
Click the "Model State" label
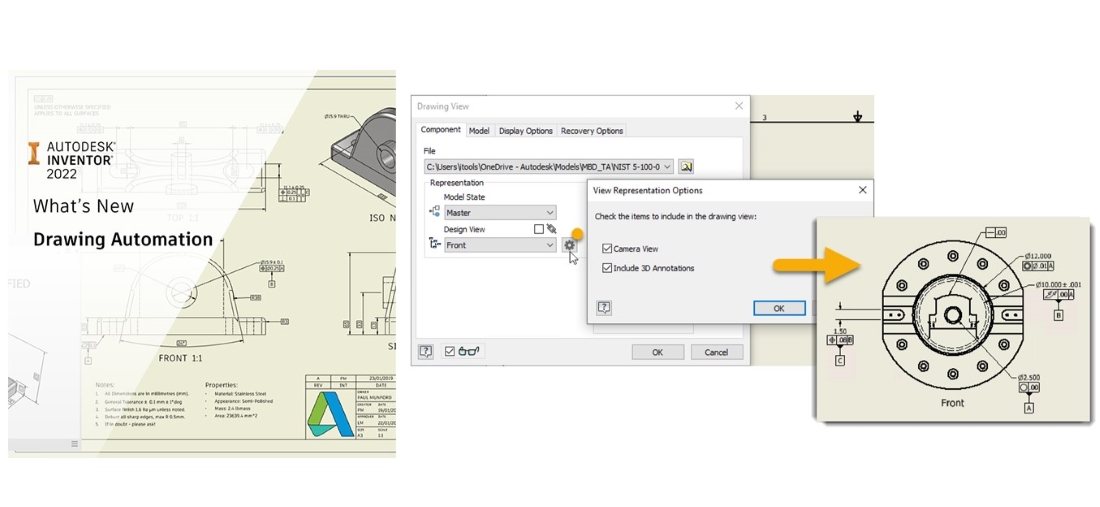pyautogui.click(x=464, y=197)
